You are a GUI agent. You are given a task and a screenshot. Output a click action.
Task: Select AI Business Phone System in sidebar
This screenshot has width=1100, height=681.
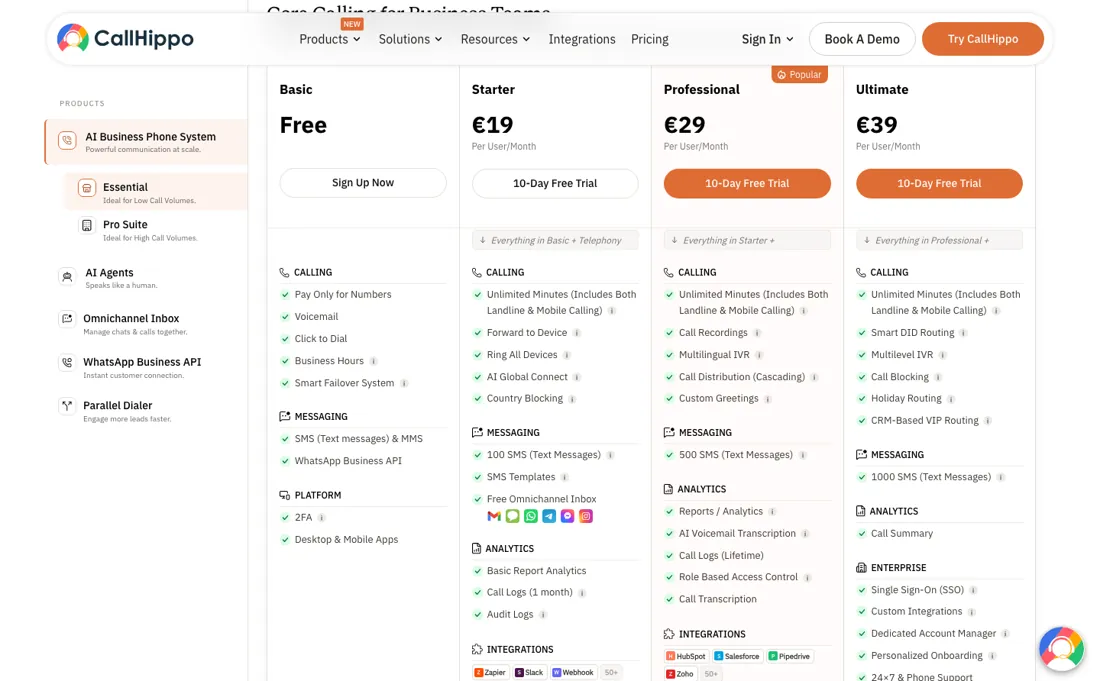(147, 142)
